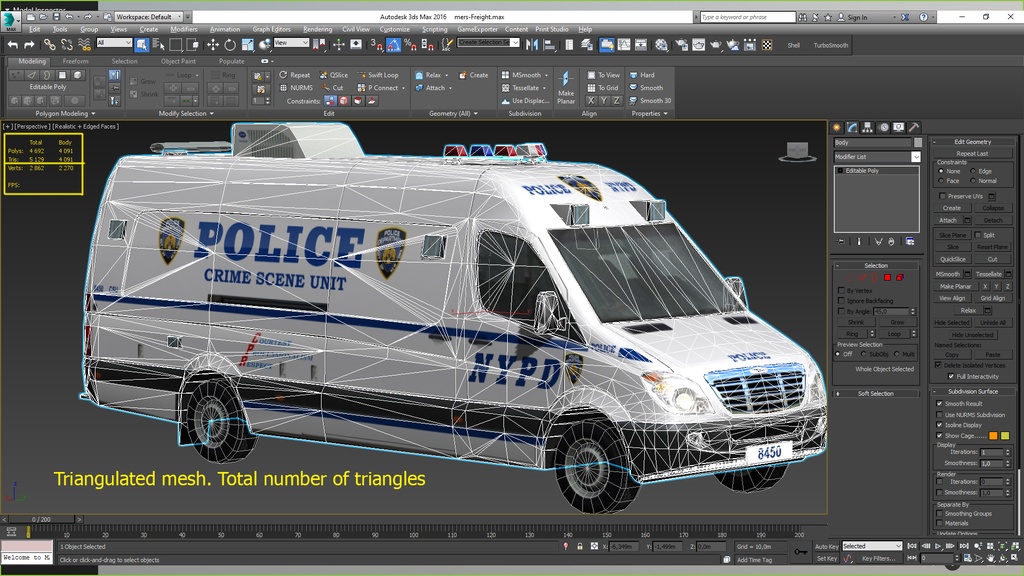The height and width of the screenshot is (576, 1024).
Task: Open the Material Editor
Action: click(660, 45)
